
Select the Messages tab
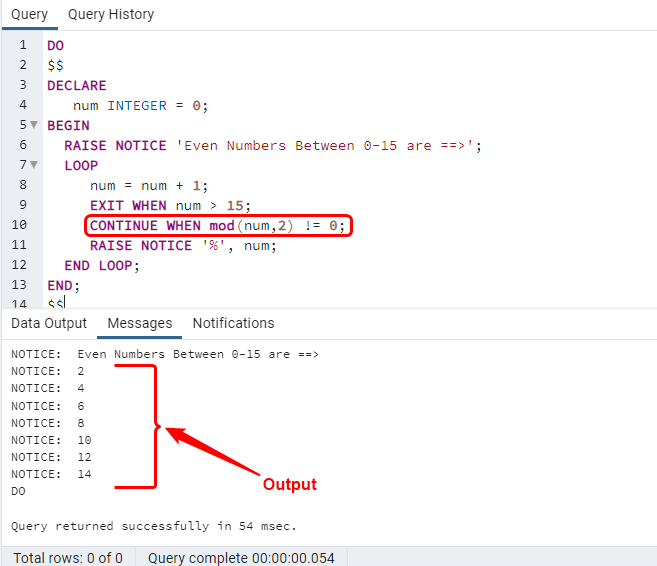coord(140,323)
